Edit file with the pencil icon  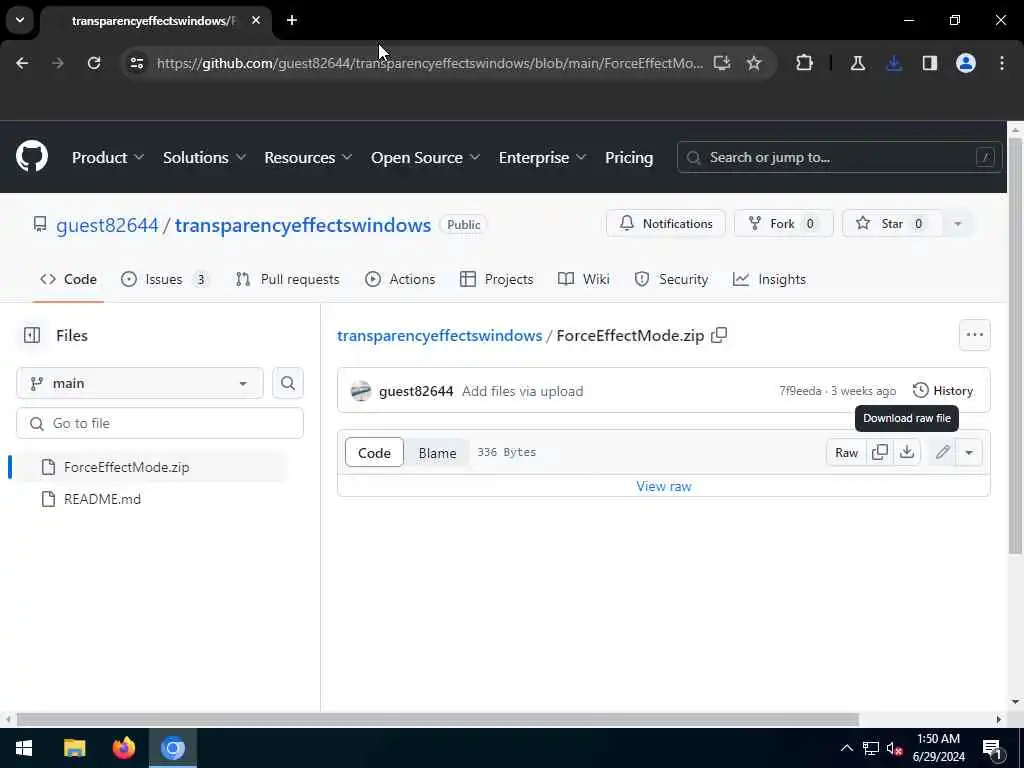942,452
